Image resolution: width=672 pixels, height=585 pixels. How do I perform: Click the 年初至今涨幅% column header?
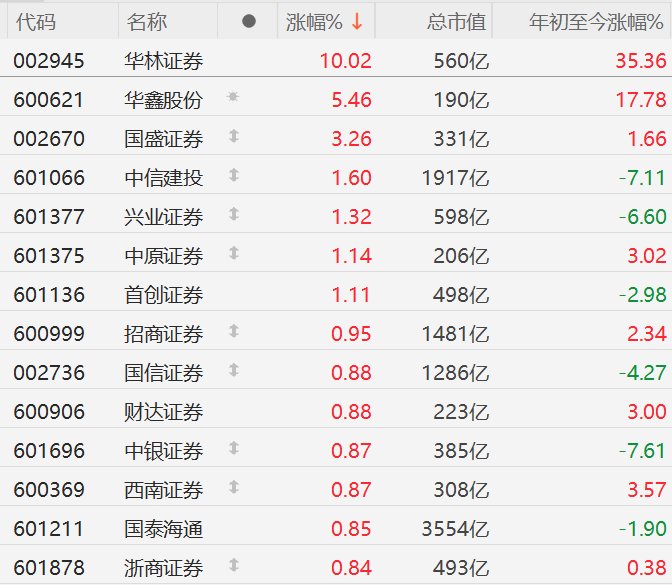point(596,22)
